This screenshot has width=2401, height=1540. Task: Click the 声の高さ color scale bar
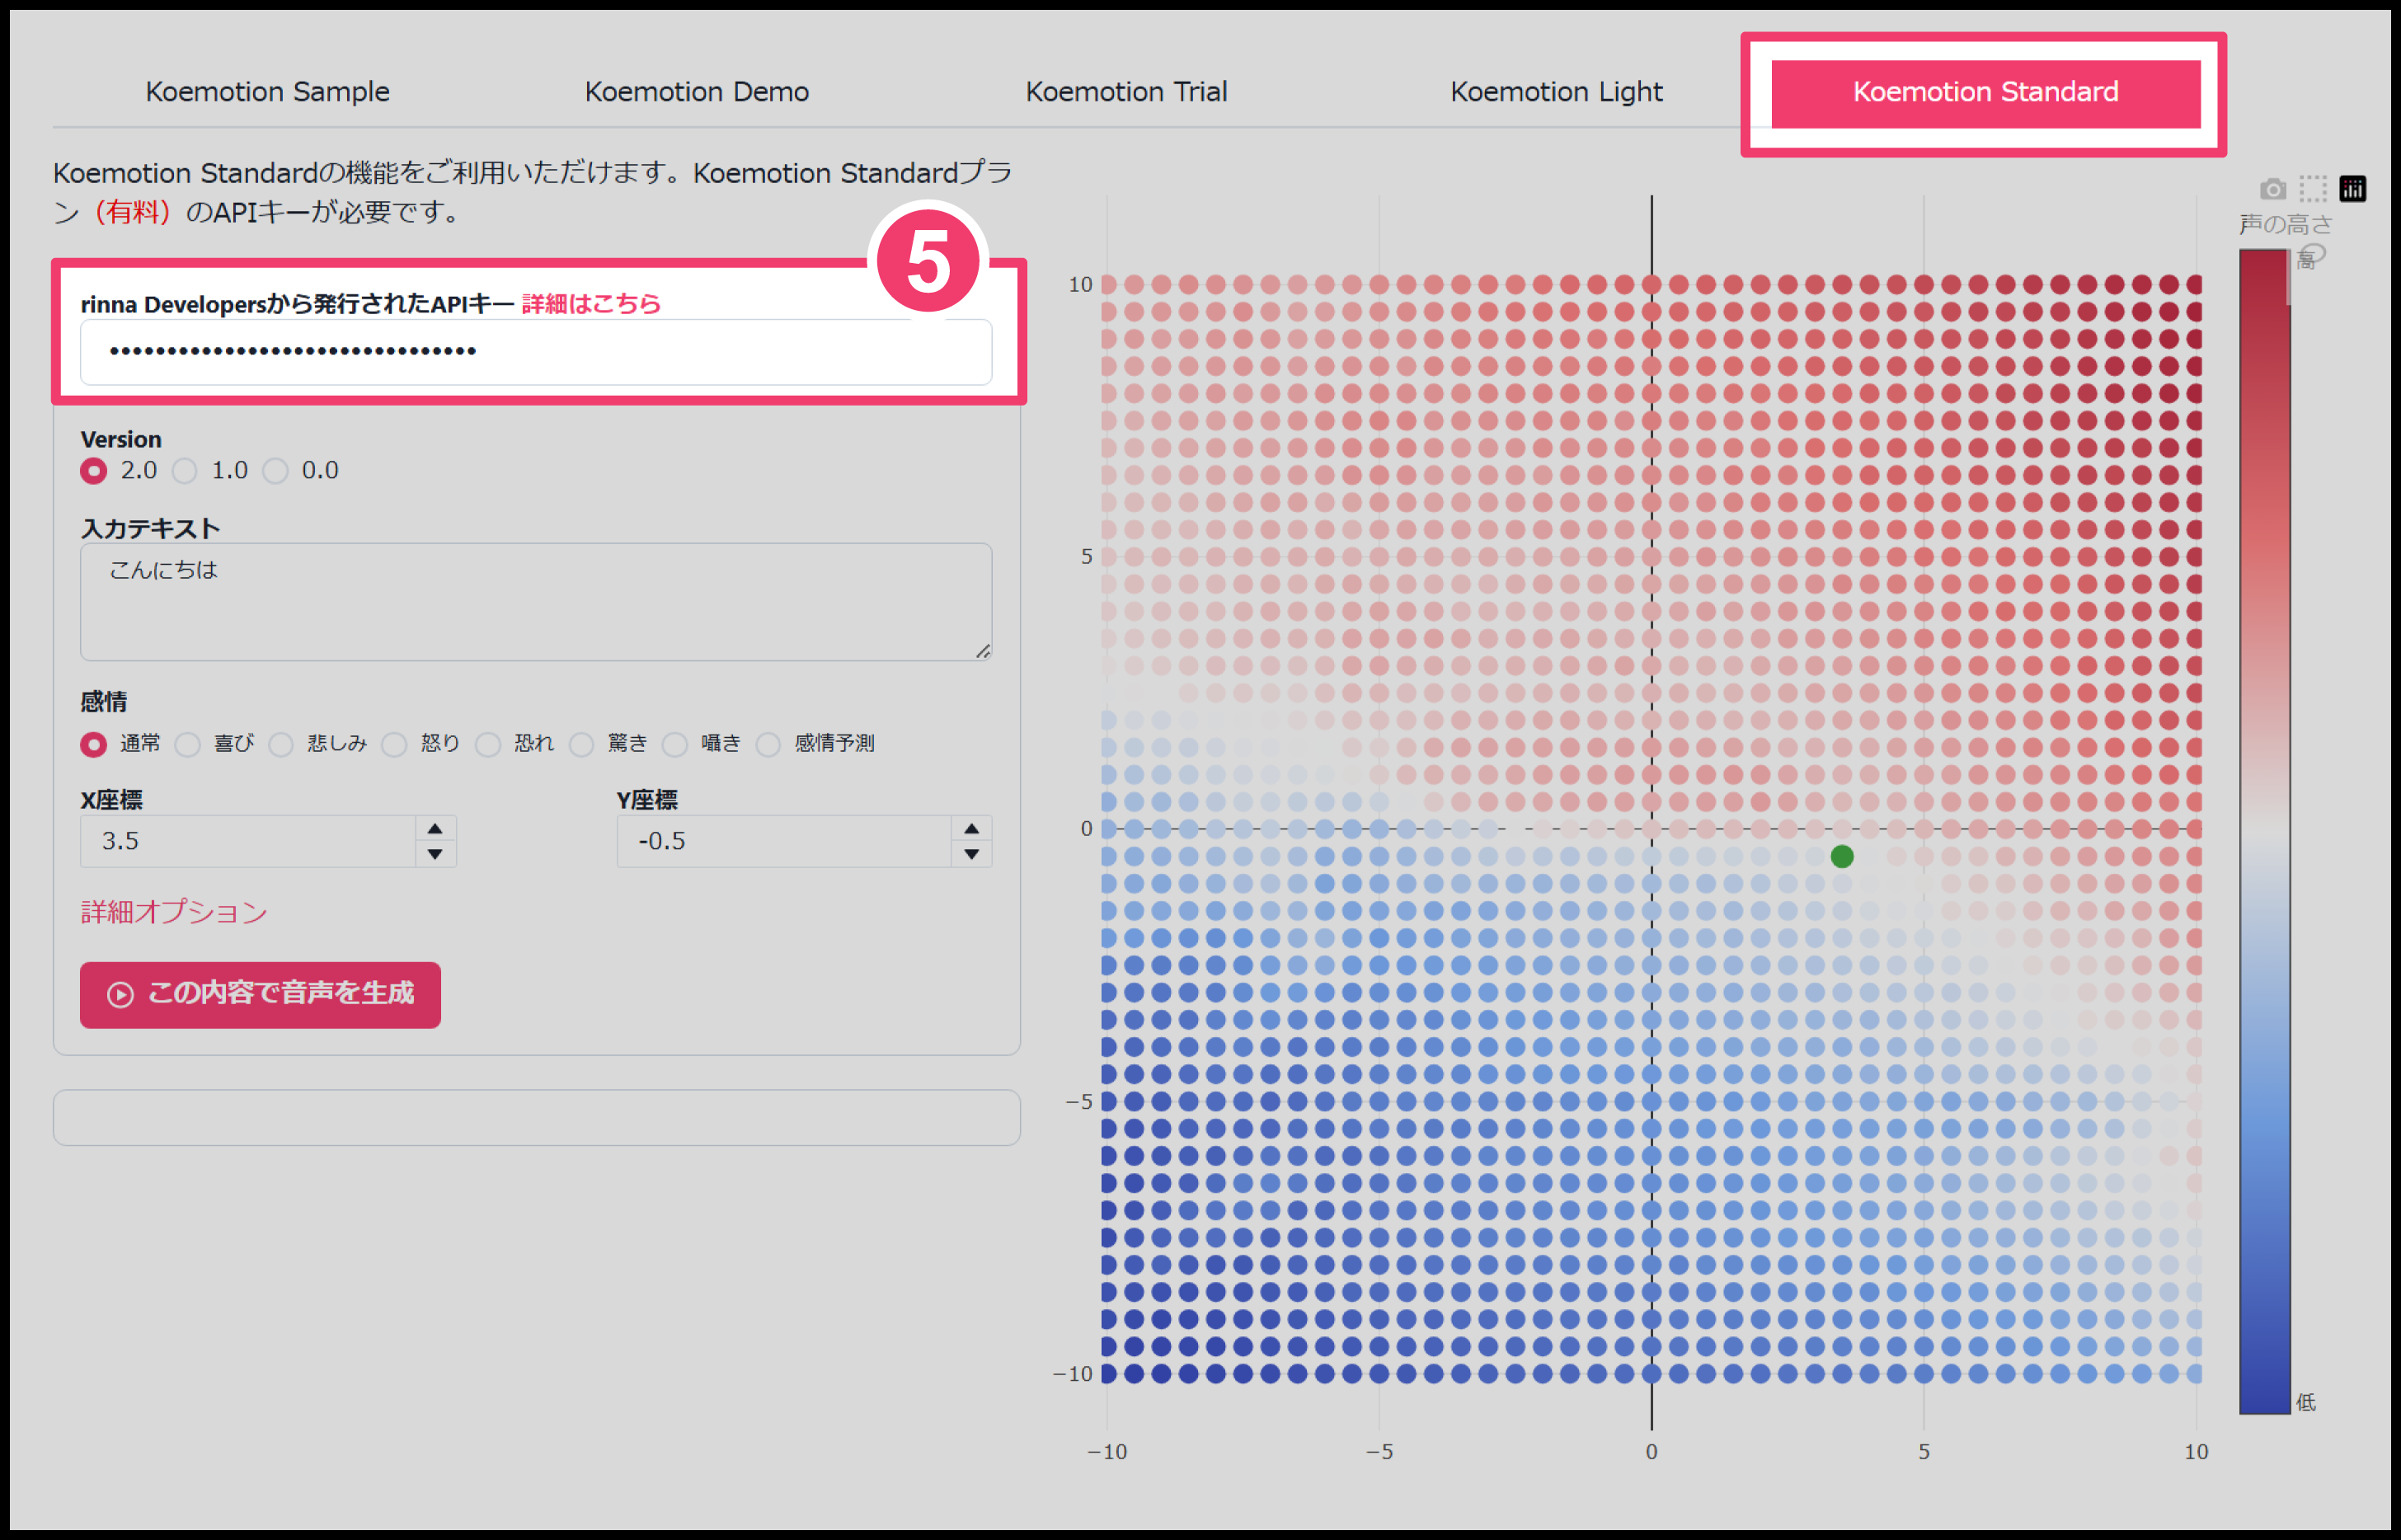coord(2264,831)
